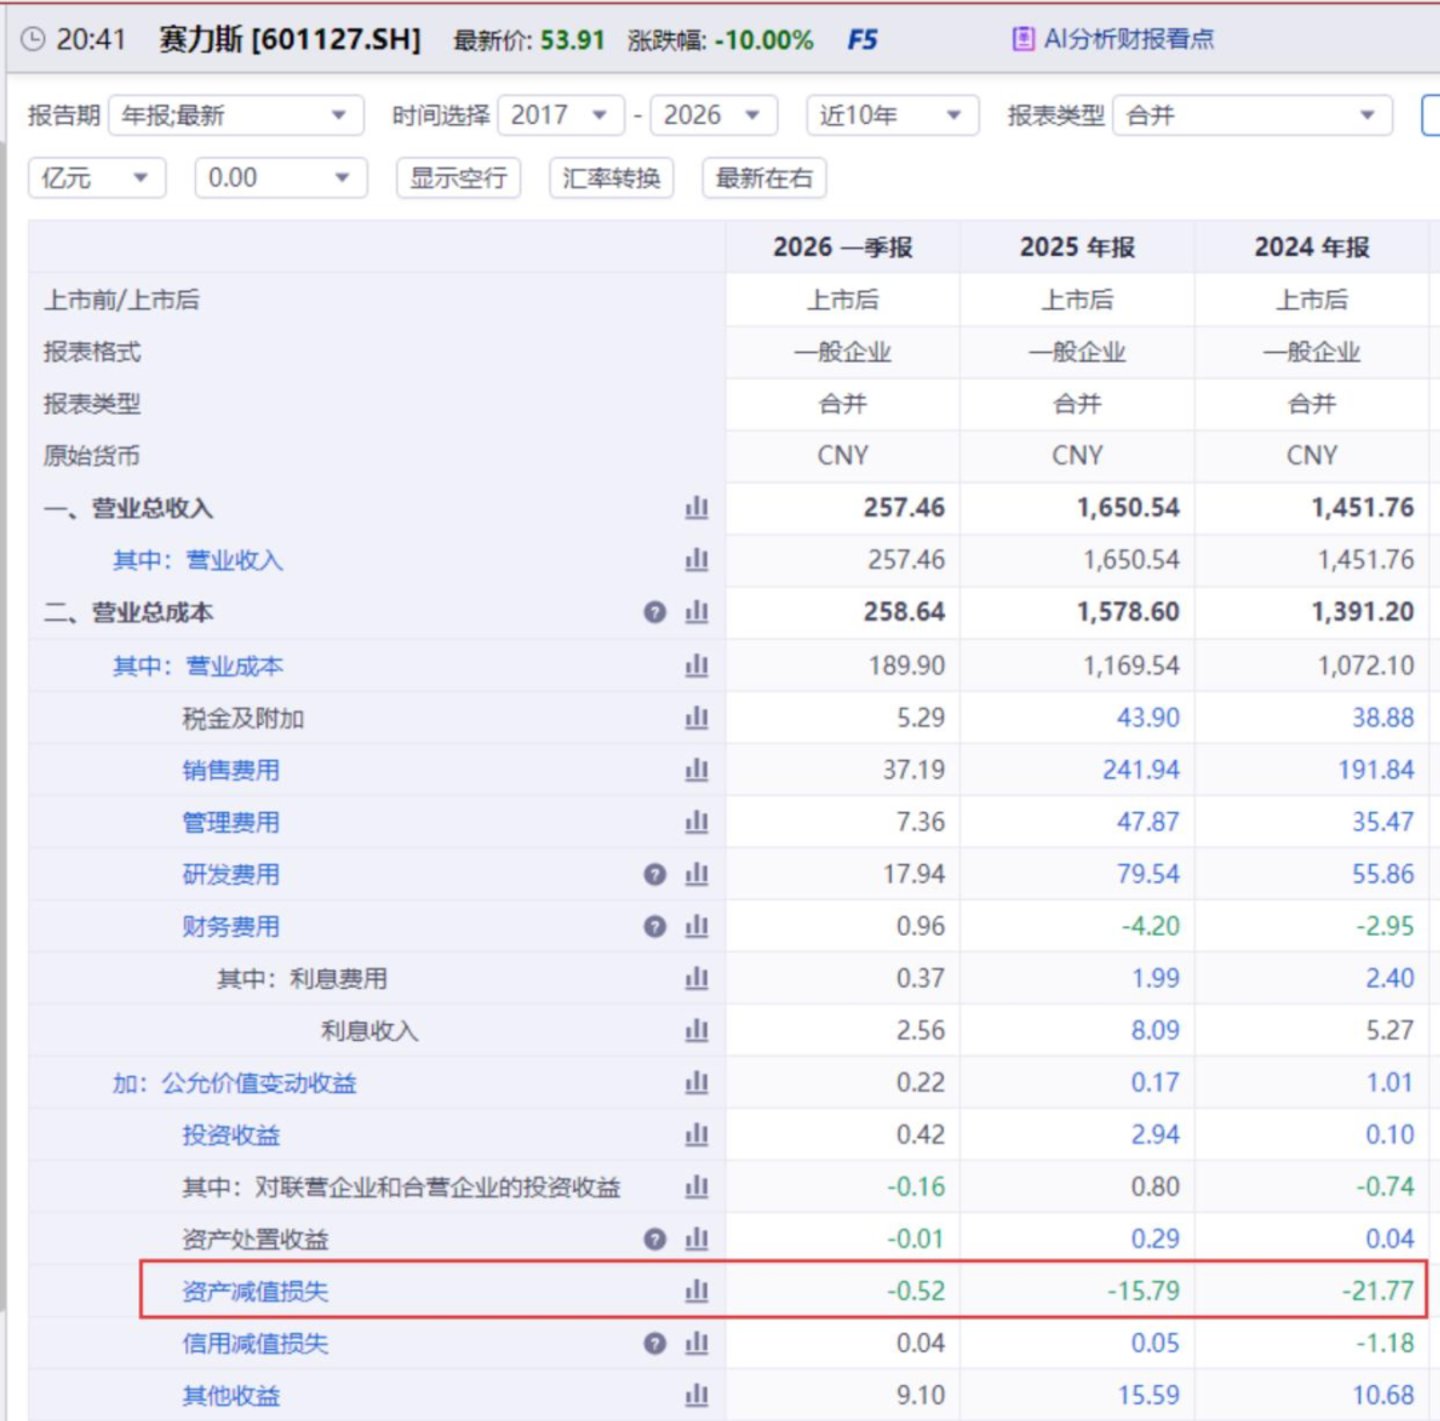Show help tip for 营业总成本
Viewport: 1440px width, 1421px height.
tap(655, 612)
